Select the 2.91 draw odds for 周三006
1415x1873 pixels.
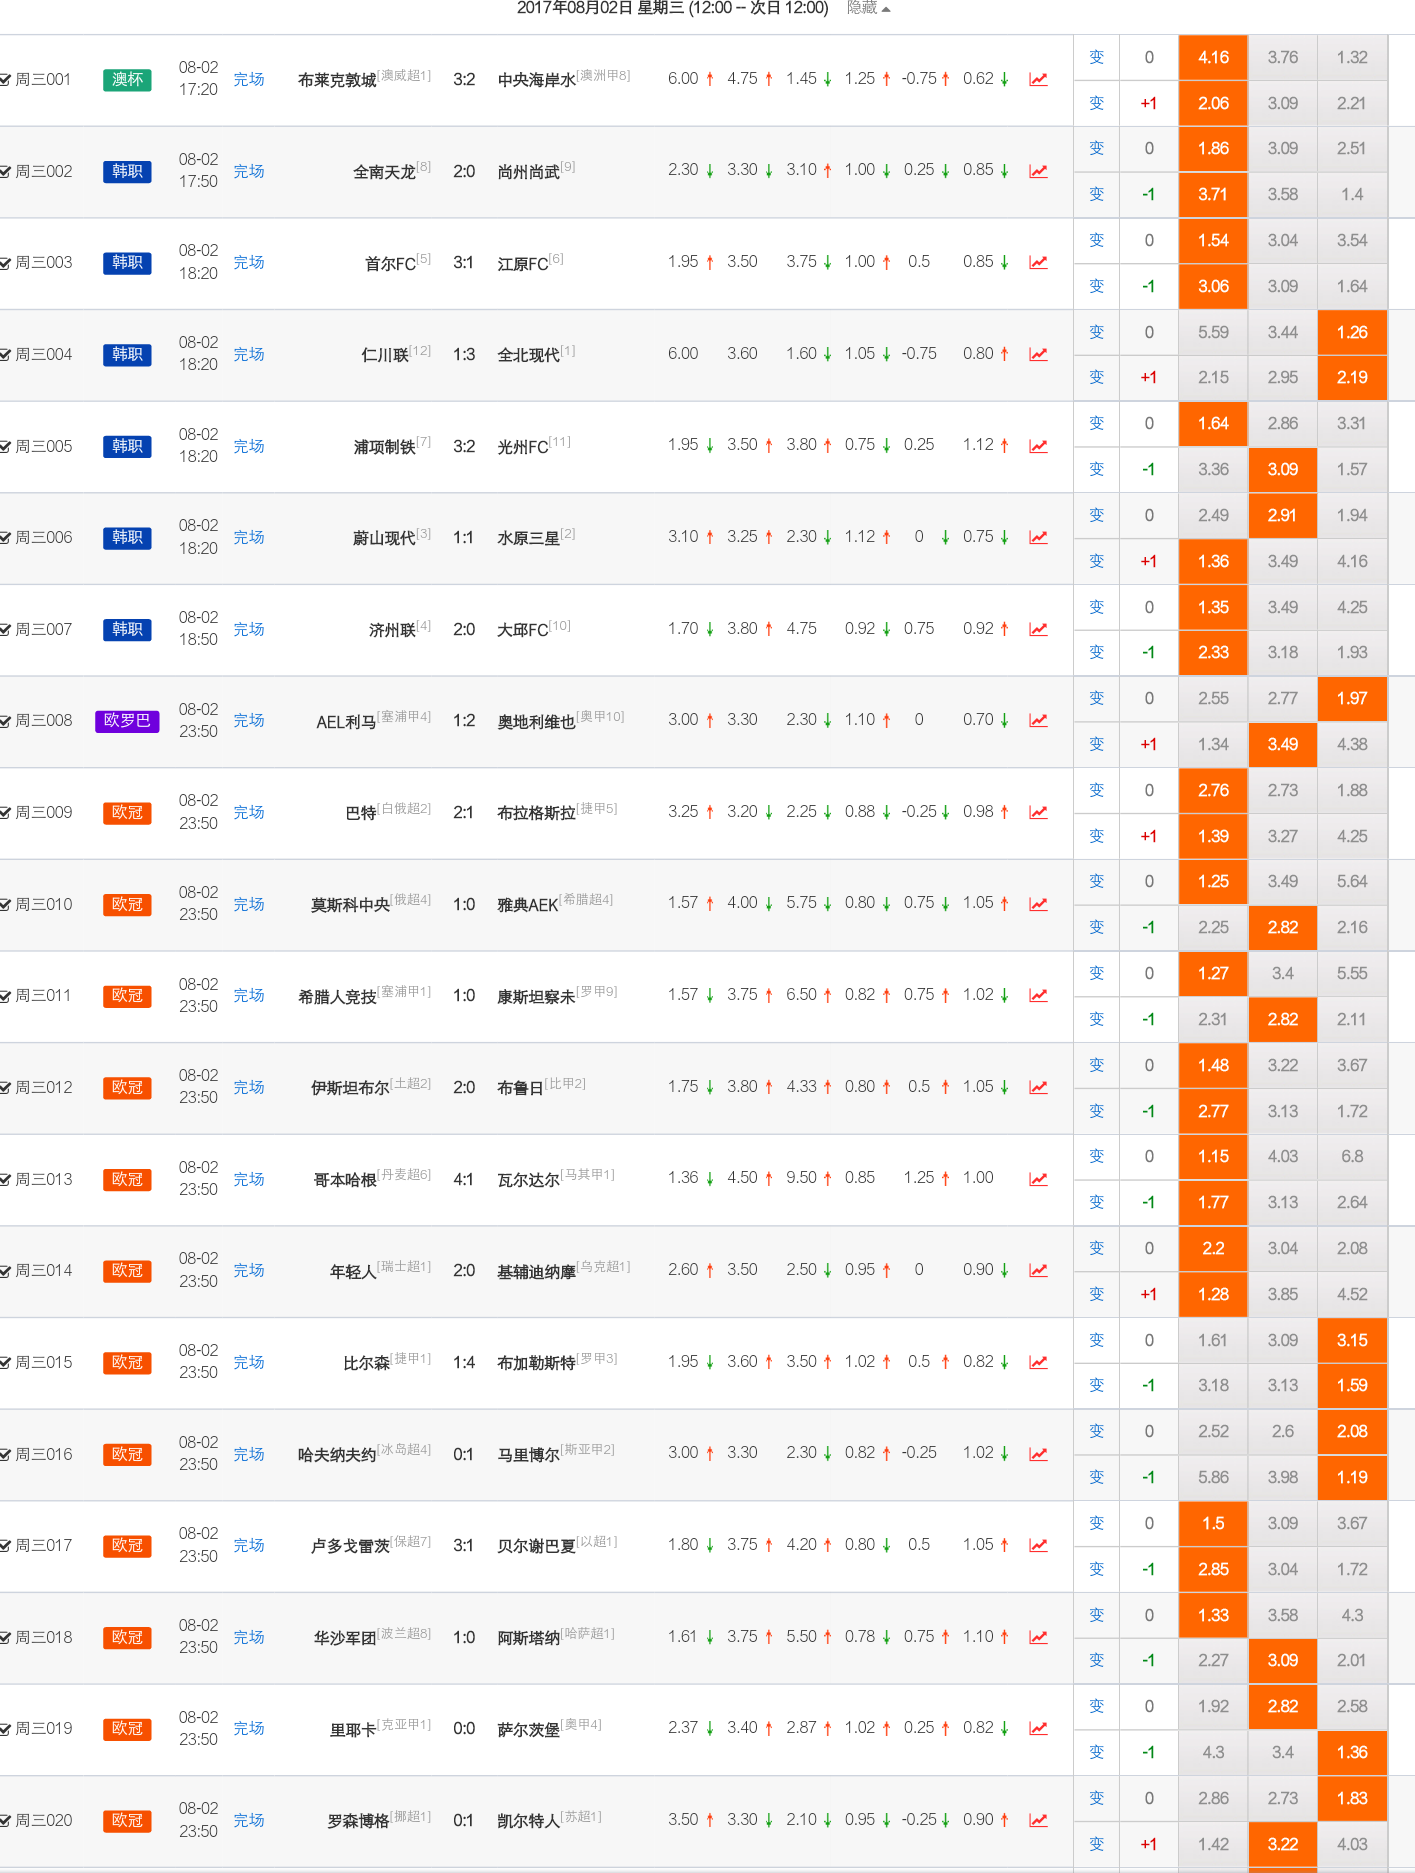pos(1282,515)
